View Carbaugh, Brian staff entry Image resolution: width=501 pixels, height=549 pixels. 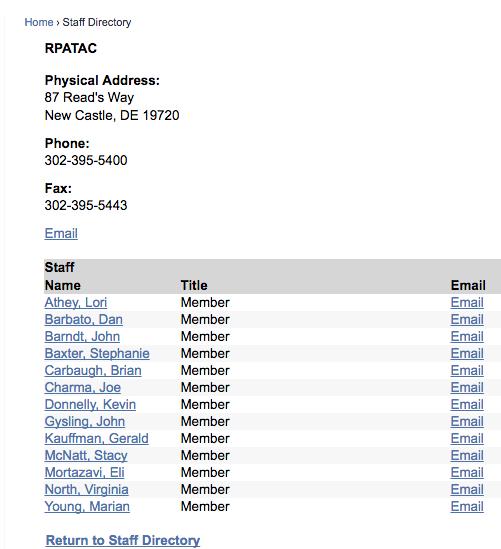tap(93, 370)
